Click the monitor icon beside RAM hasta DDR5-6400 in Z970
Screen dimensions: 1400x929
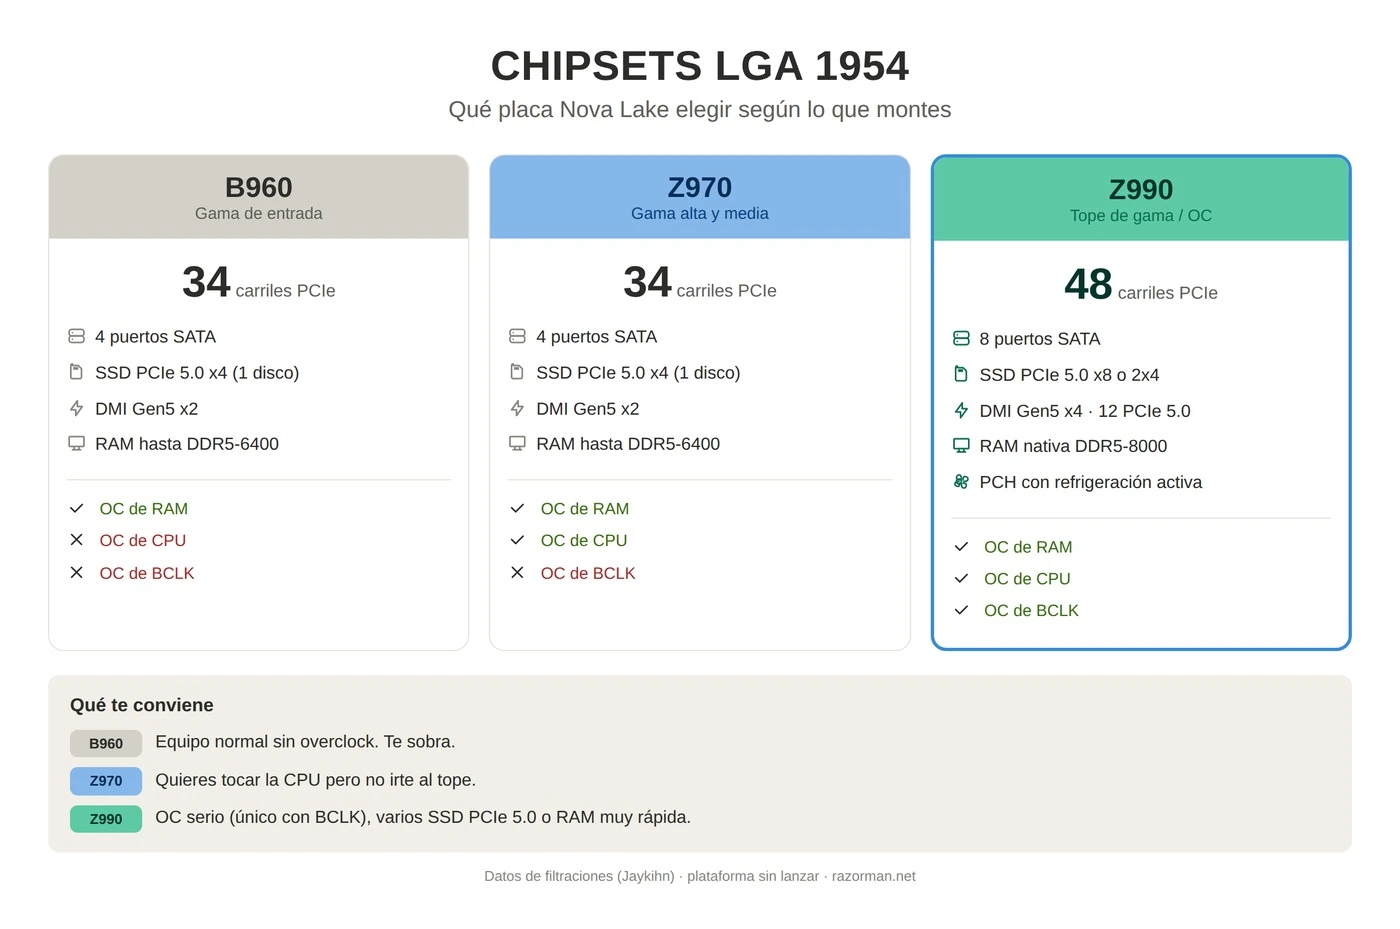coord(517,443)
